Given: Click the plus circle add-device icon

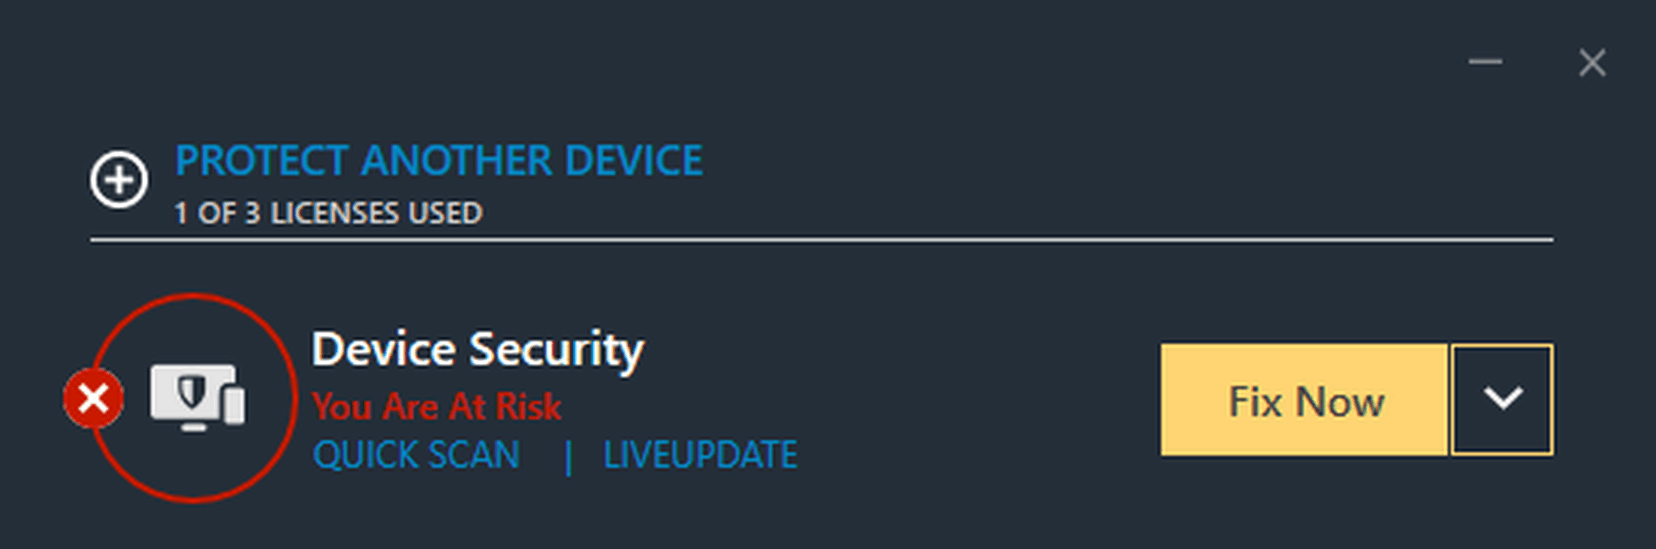Looking at the screenshot, I should click(119, 180).
